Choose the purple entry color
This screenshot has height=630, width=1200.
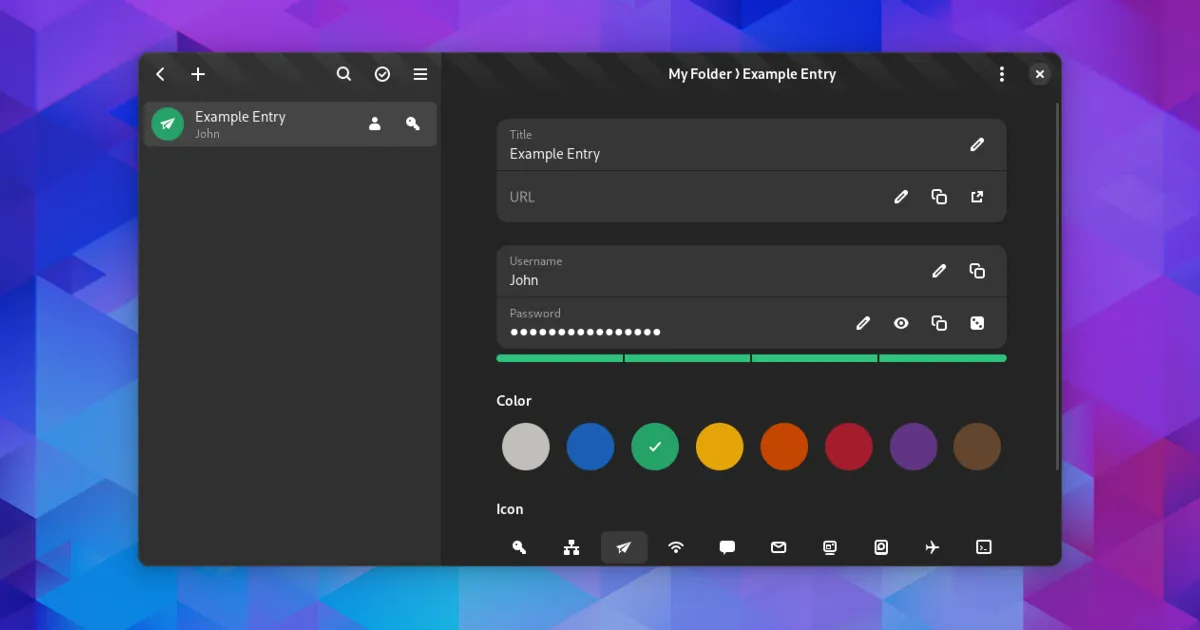[913, 447]
